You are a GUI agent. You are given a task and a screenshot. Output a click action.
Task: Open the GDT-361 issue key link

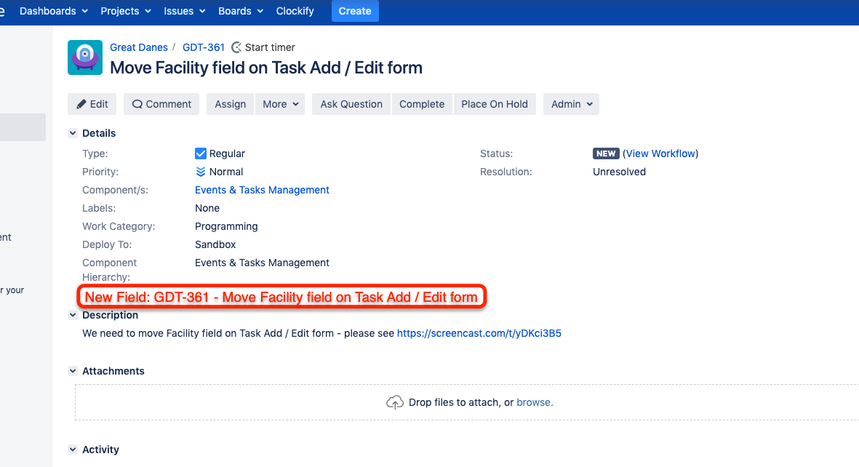(203, 48)
